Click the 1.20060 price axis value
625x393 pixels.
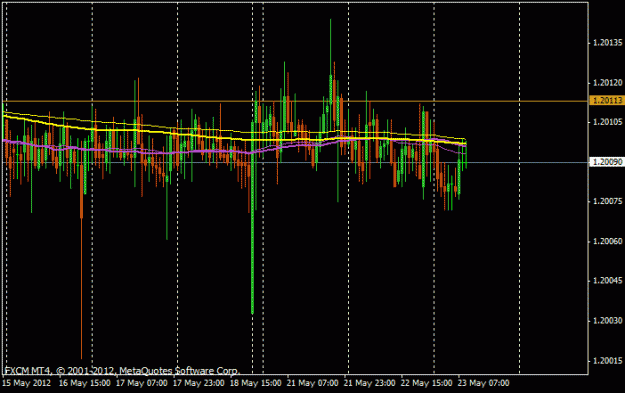point(608,241)
